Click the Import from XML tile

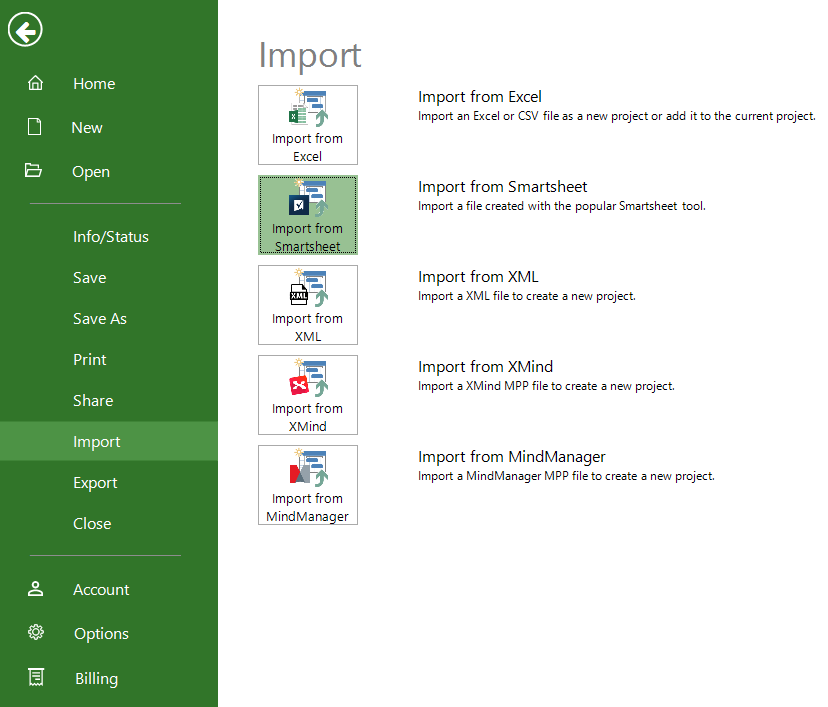click(x=308, y=305)
